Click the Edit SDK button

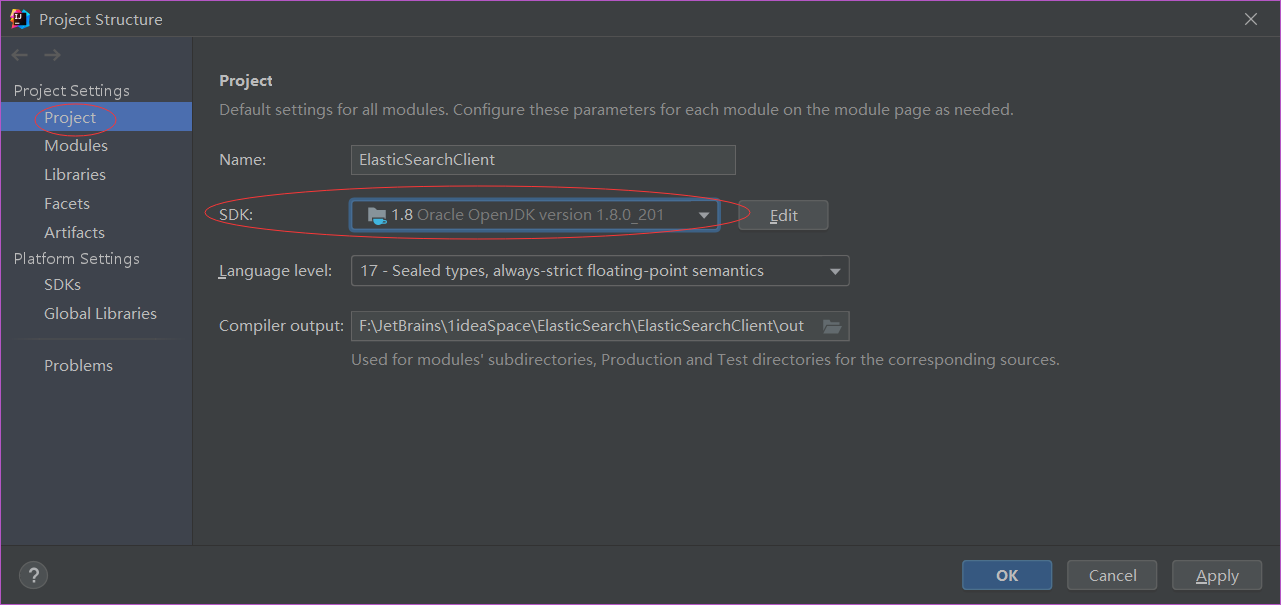click(783, 215)
